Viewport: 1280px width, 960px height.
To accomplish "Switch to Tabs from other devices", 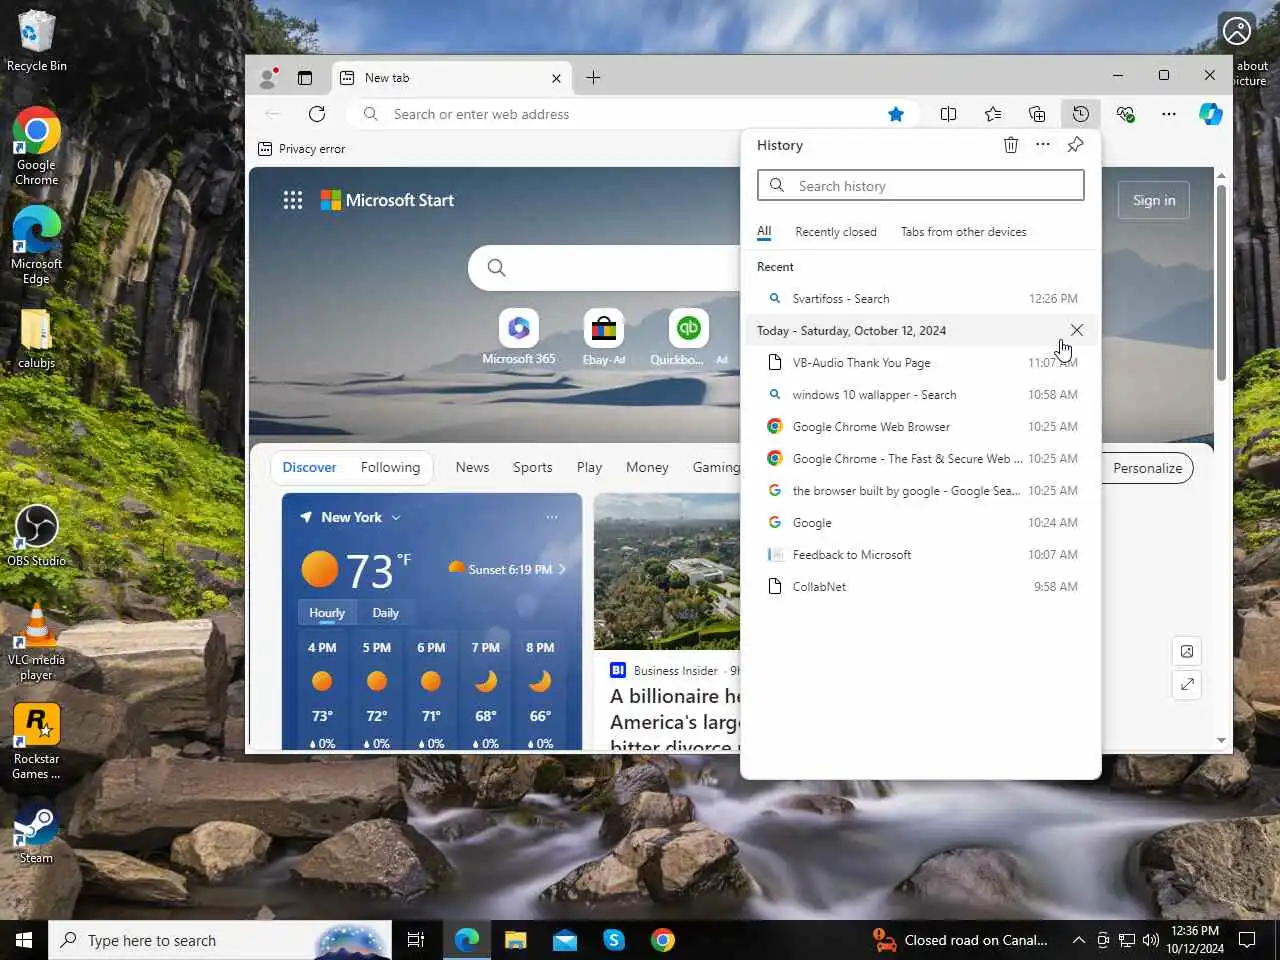I will pyautogui.click(x=963, y=232).
